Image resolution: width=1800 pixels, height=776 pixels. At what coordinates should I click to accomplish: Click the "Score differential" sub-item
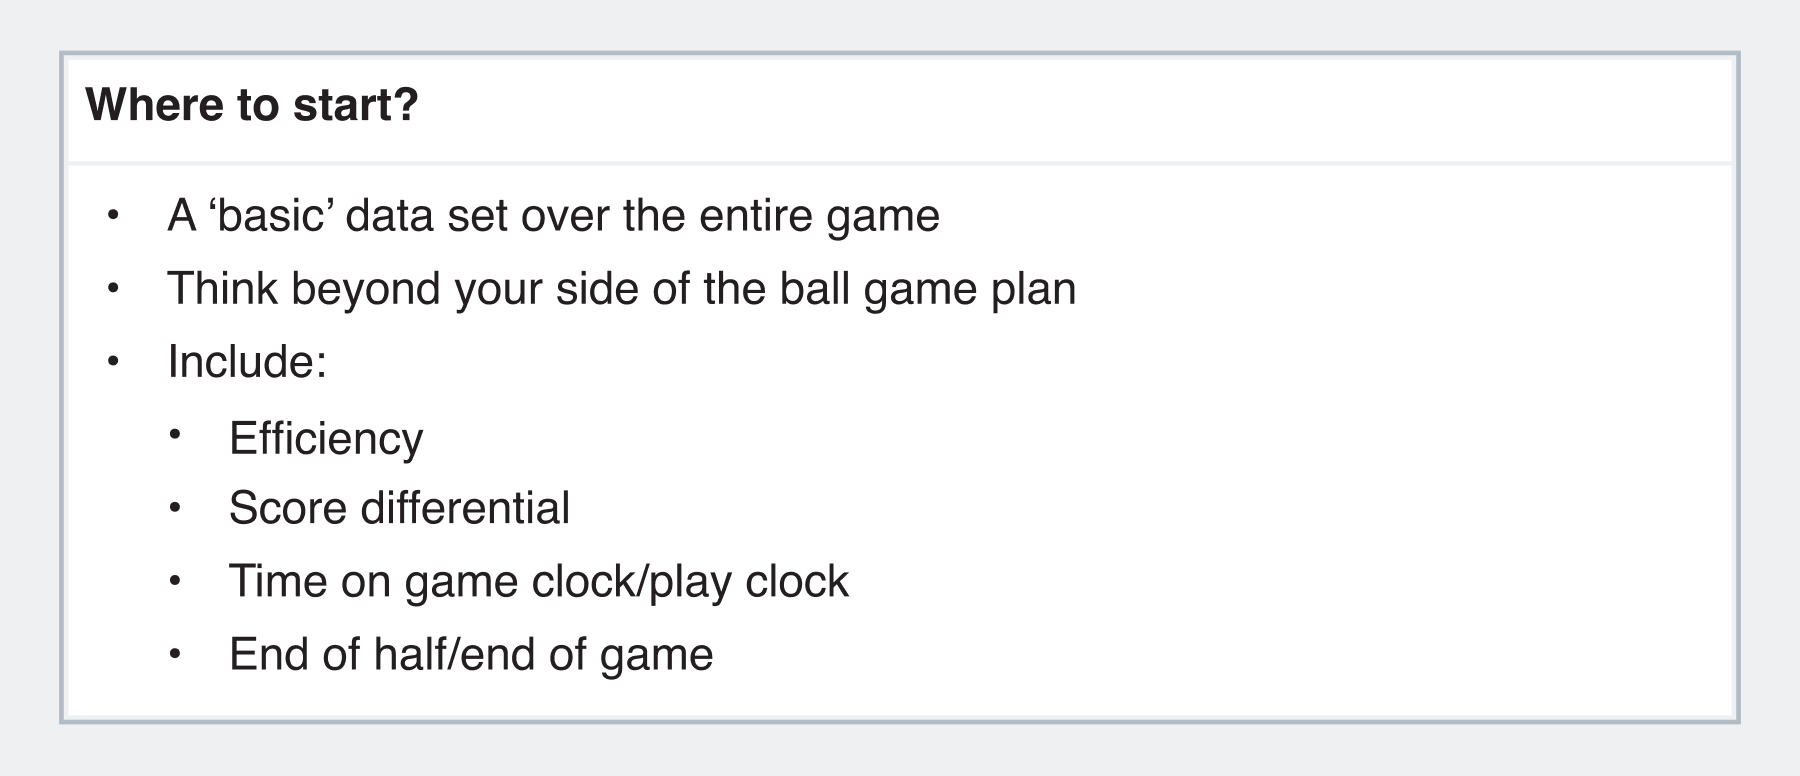[399, 508]
